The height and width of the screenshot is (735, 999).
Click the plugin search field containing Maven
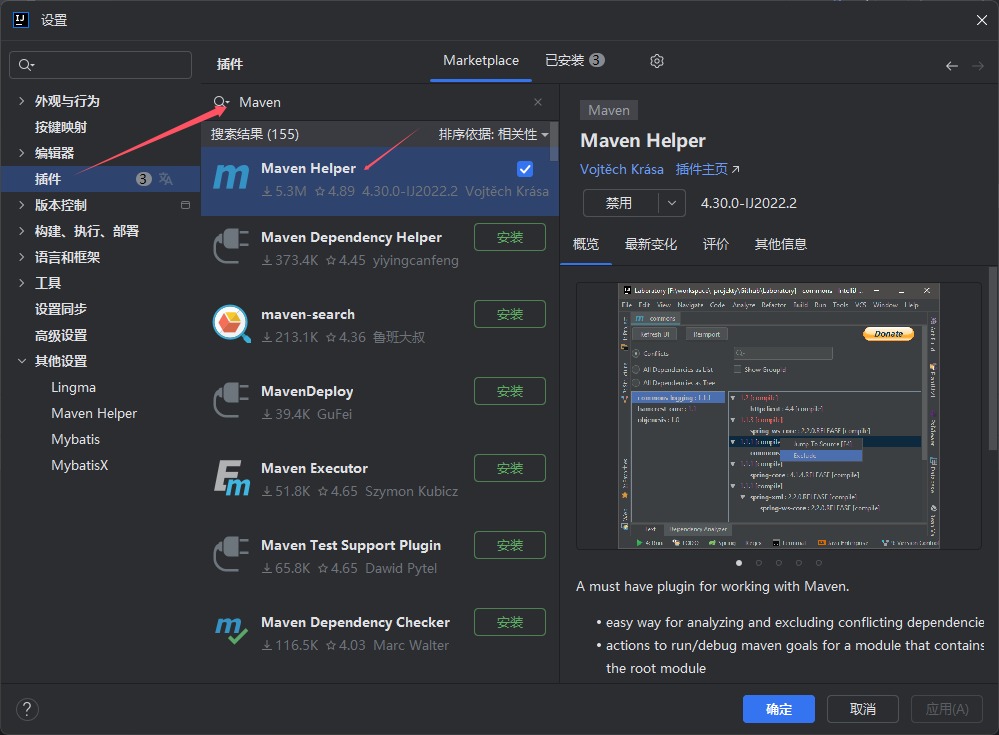point(379,102)
